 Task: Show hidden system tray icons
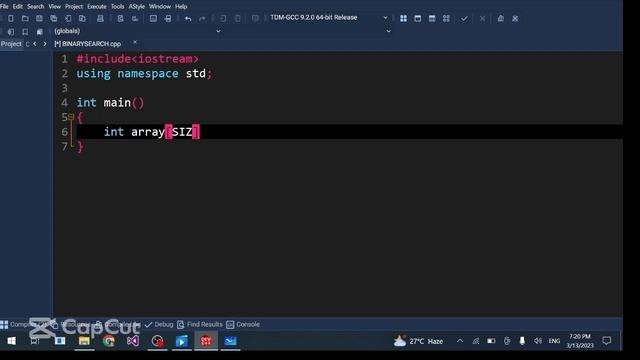(x=460, y=341)
